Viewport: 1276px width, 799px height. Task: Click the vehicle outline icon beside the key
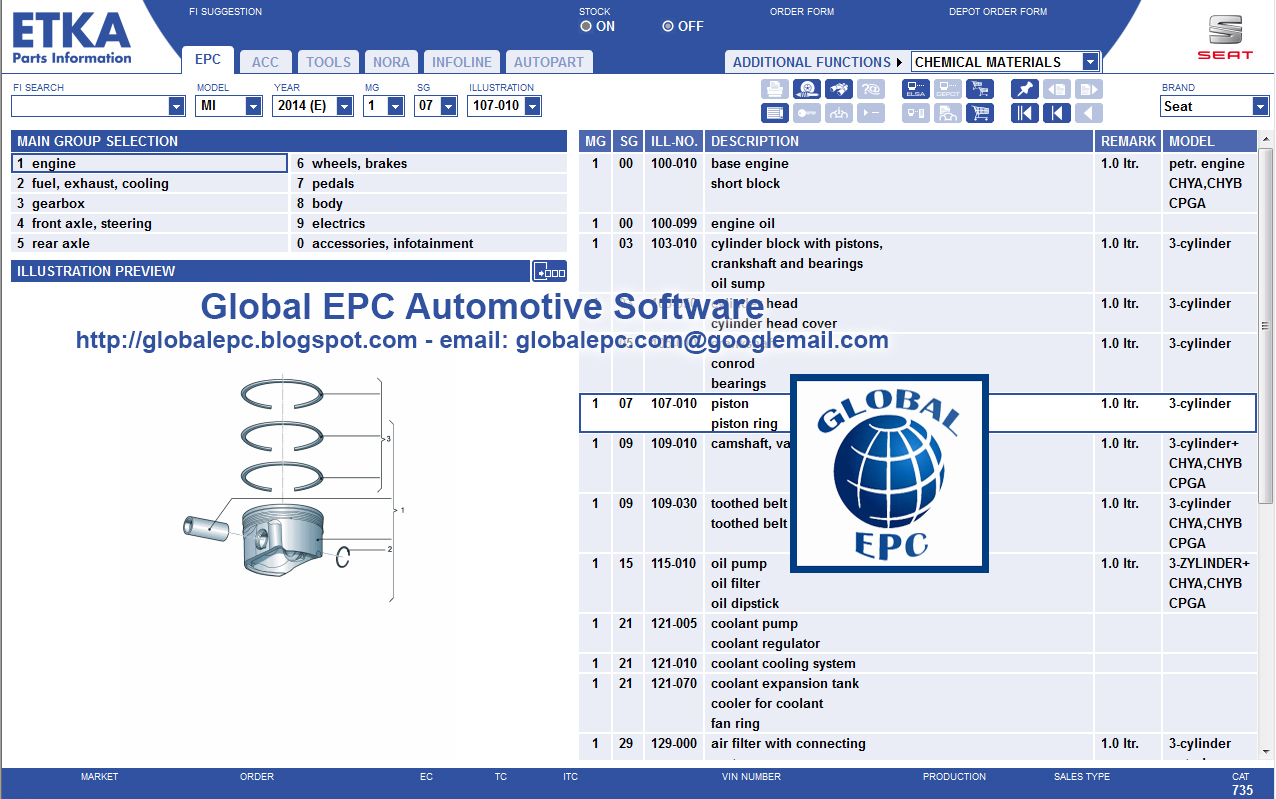pos(839,113)
